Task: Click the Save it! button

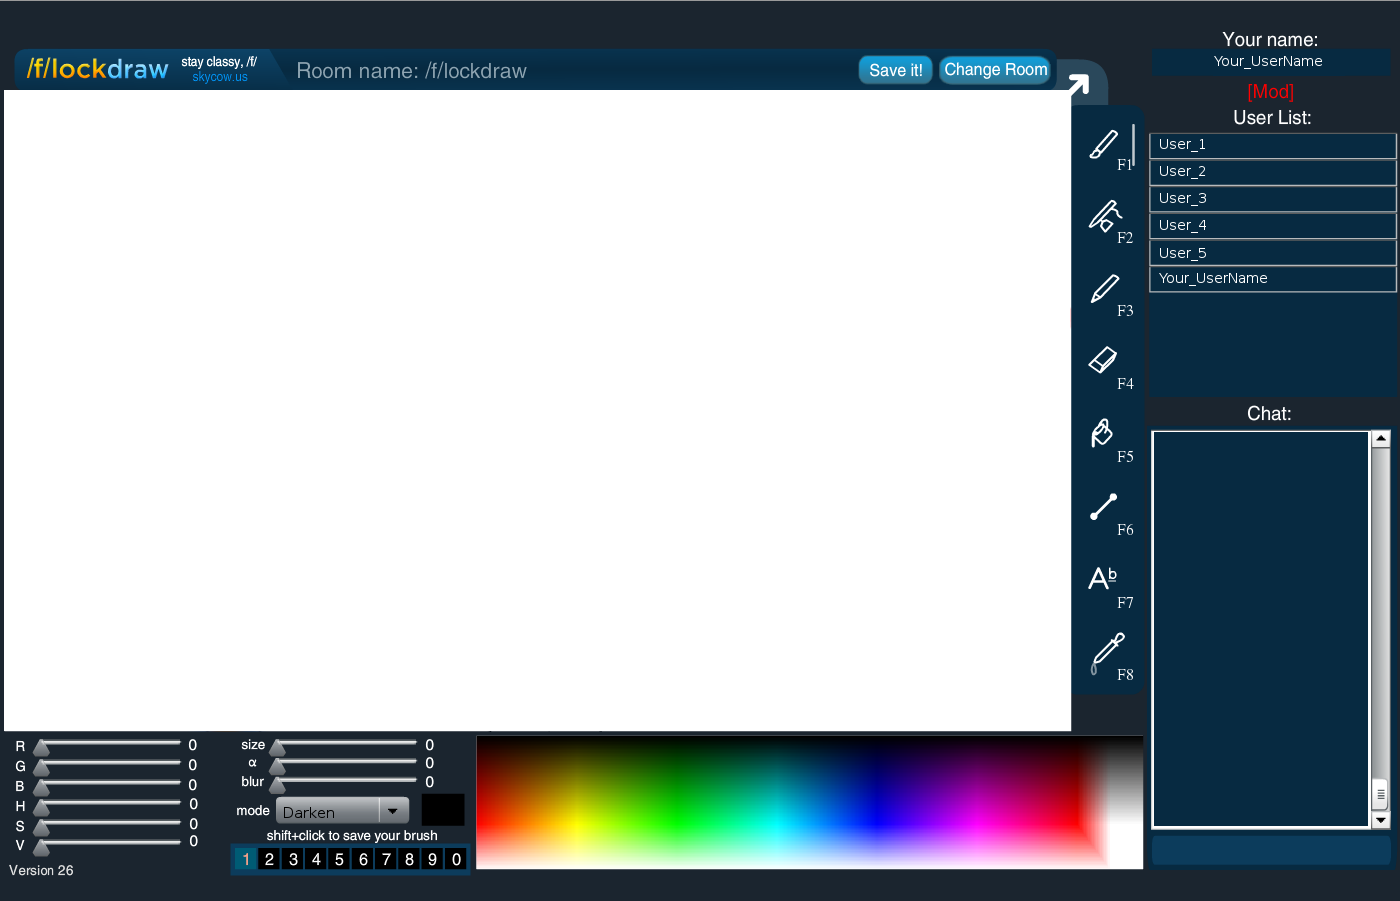Action: [894, 69]
